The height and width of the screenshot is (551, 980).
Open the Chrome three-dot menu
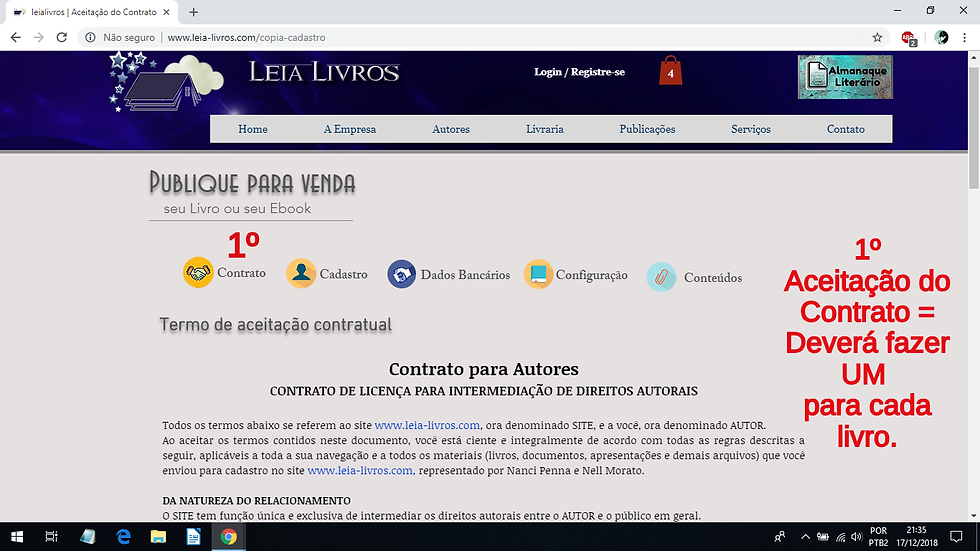964,37
